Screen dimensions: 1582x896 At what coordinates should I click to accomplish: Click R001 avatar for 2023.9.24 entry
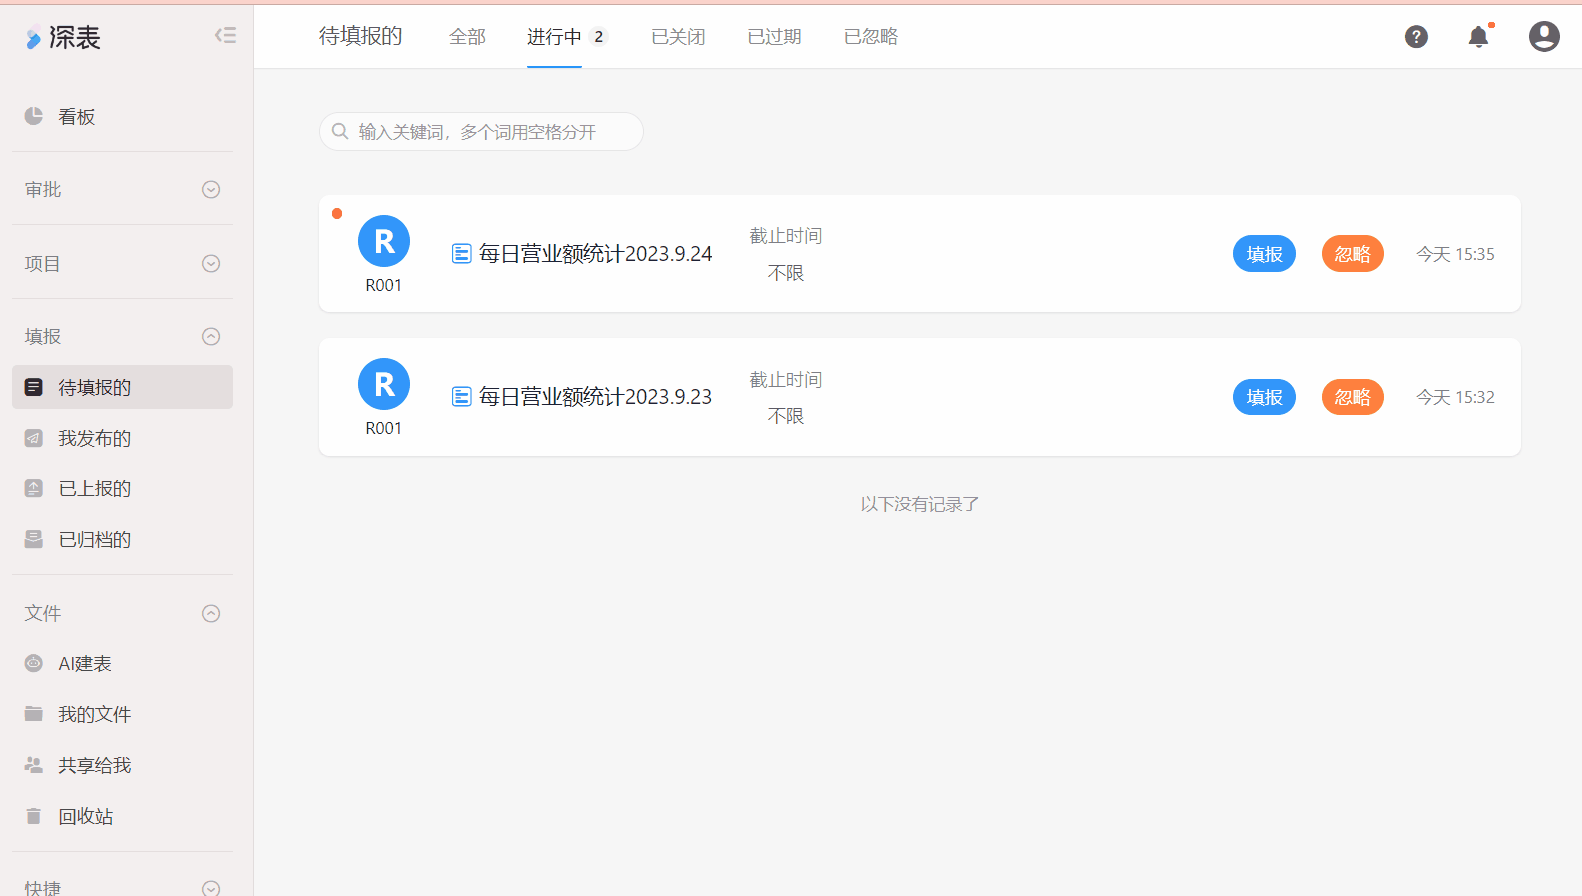click(x=384, y=241)
